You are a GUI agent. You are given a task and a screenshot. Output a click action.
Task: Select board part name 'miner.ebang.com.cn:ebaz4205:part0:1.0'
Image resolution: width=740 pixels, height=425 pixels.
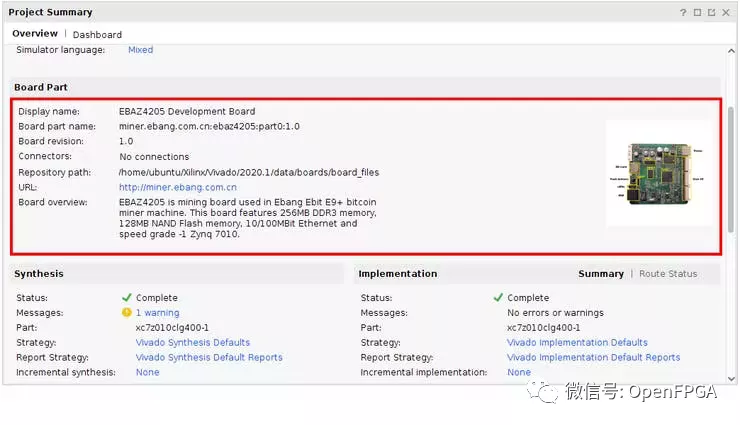pyautogui.click(x=209, y=126)
